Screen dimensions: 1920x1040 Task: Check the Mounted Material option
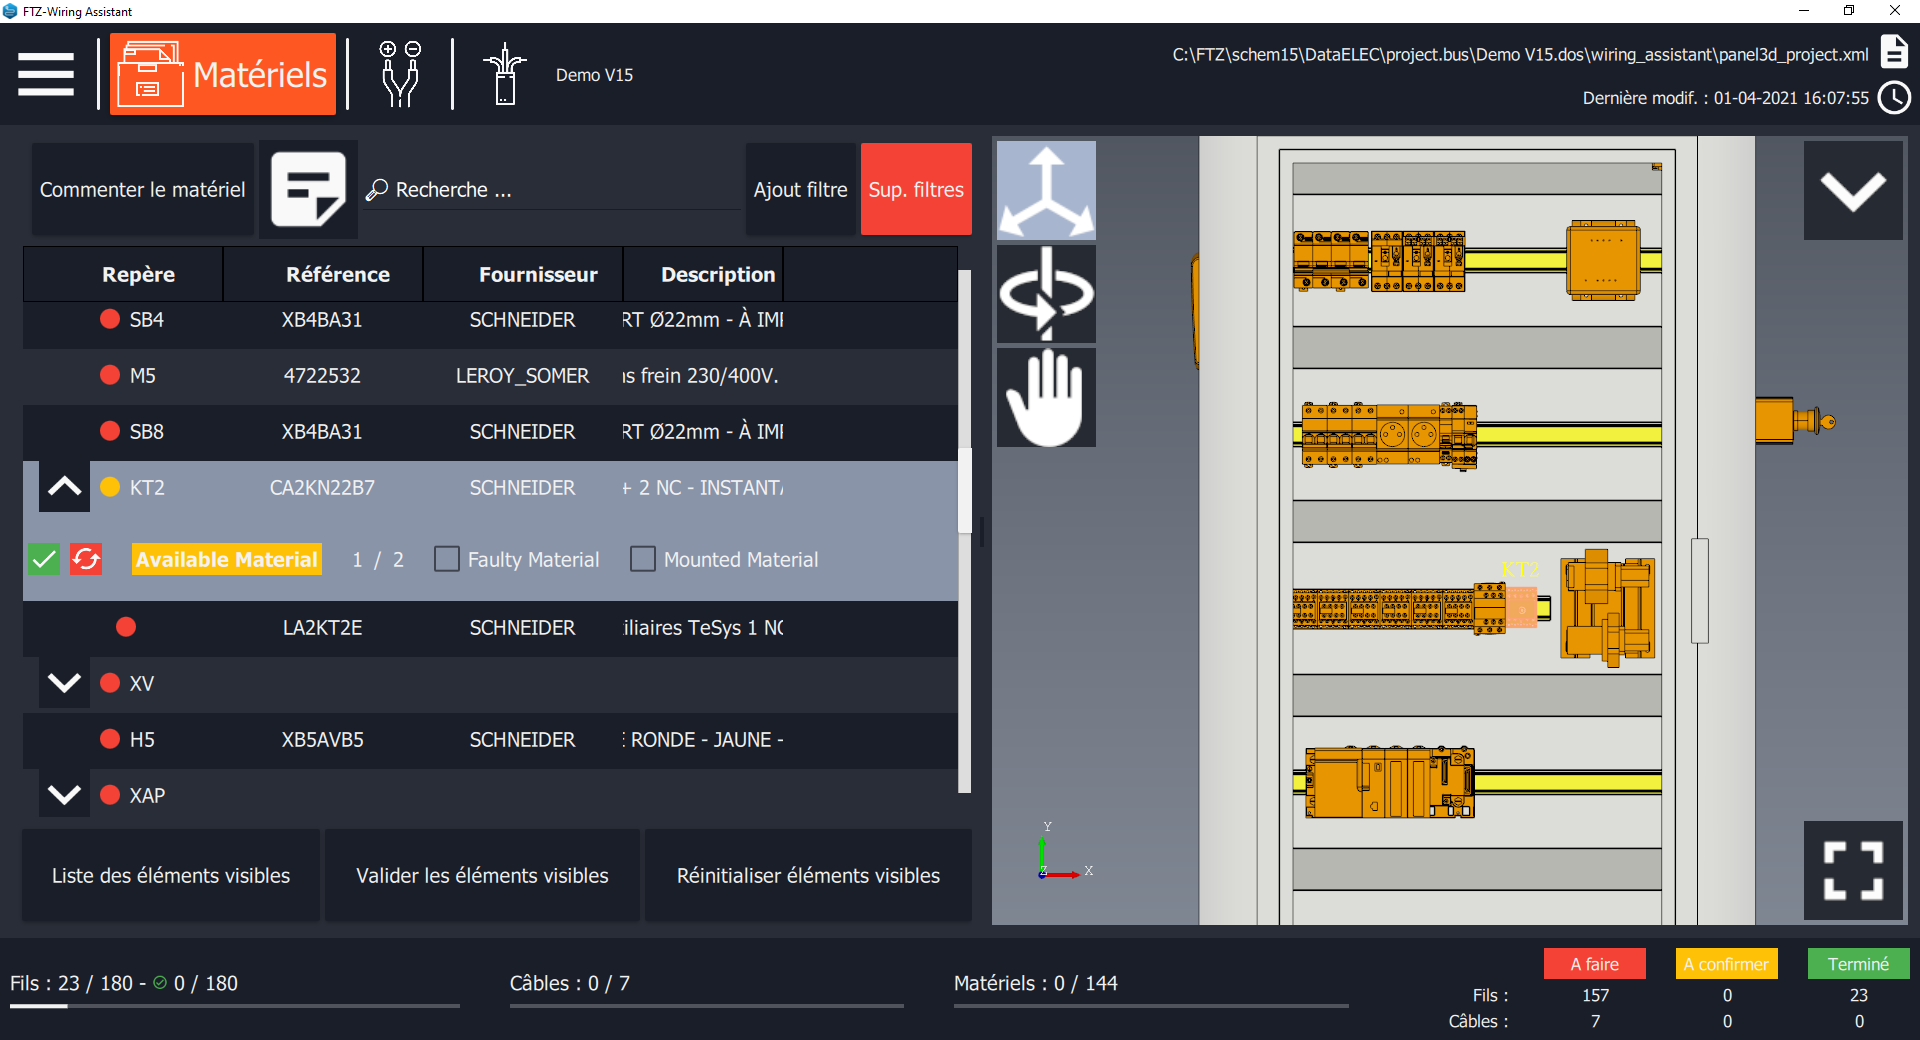(x=642, y=560)
